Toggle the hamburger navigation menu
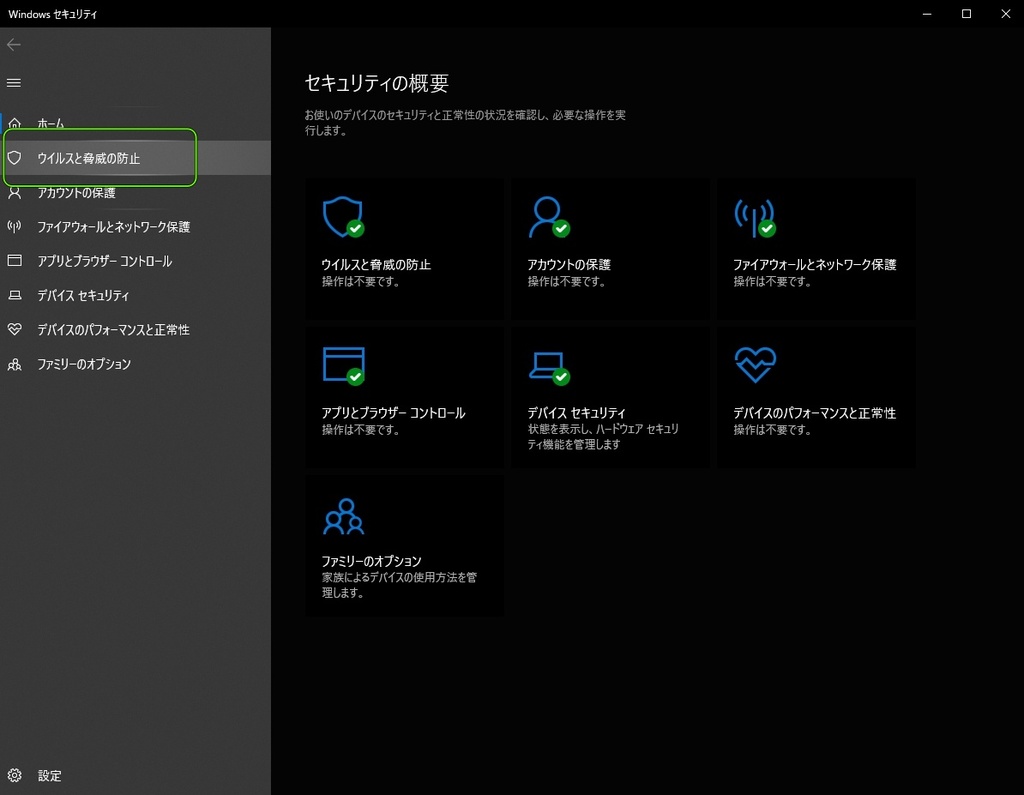 (14, 82)
